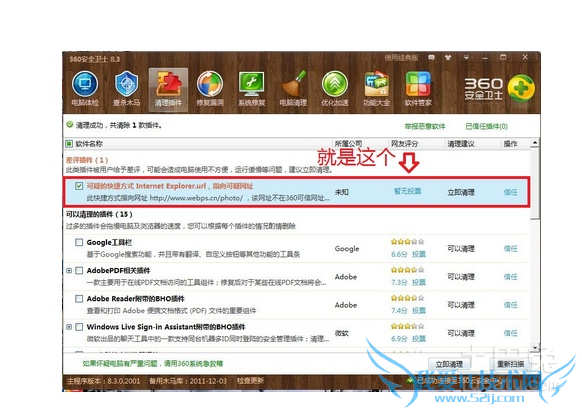
Task: Sort by the 软件名称 column header
Action: tap(89, 144)
